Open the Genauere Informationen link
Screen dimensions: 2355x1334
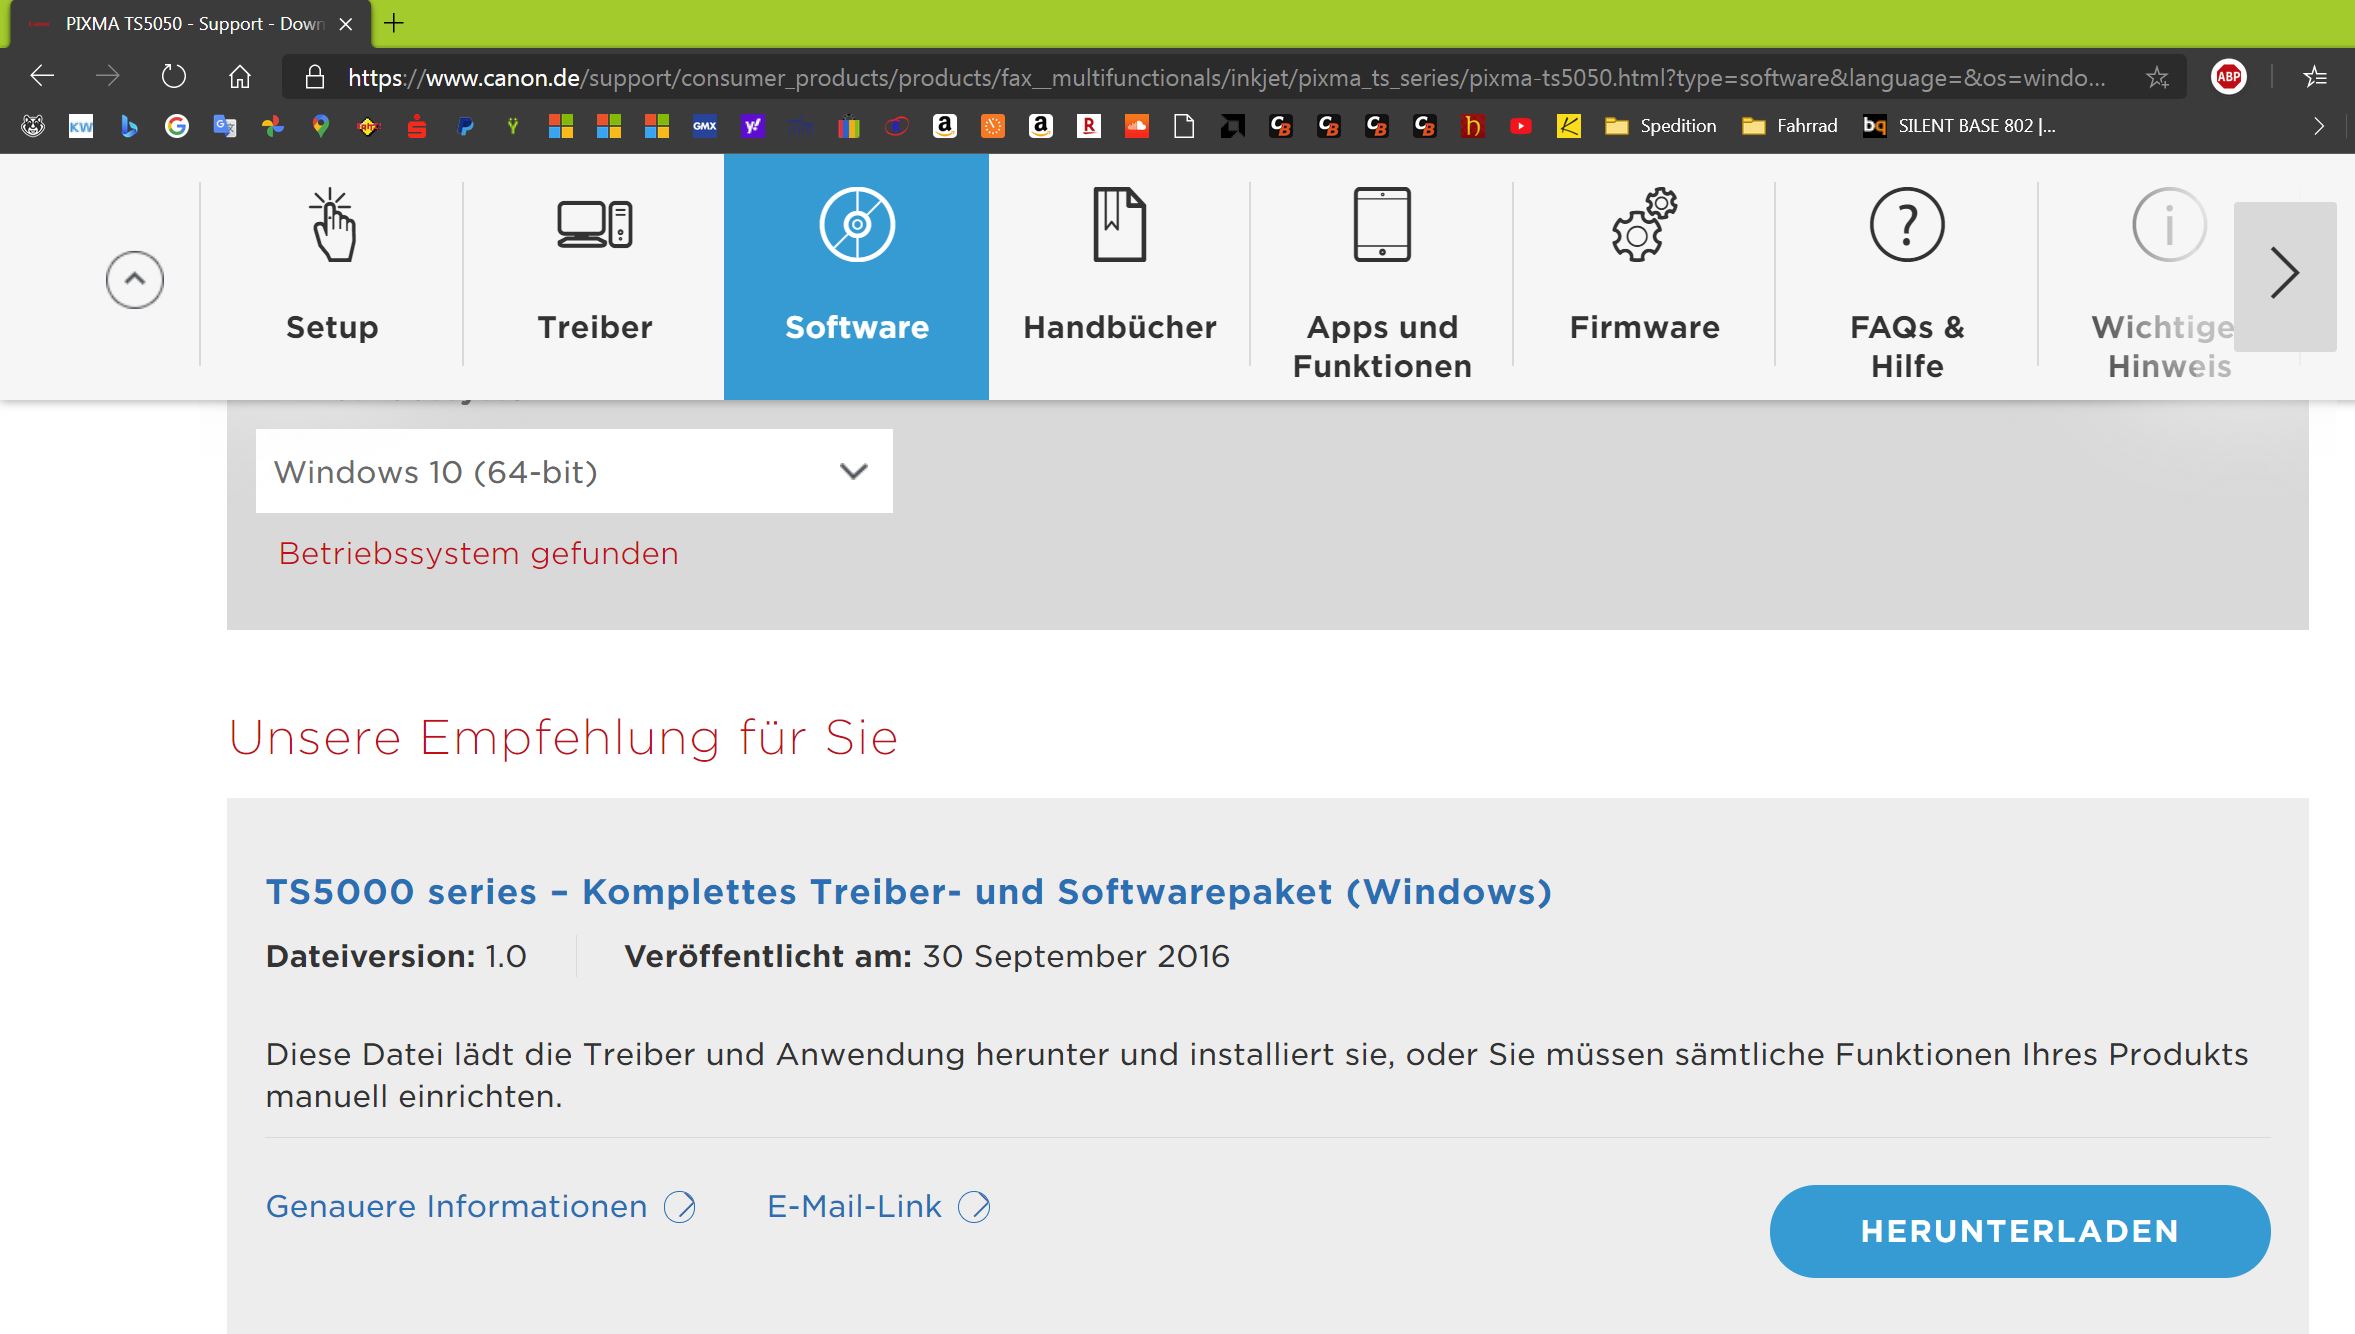tap(480, 1207)
